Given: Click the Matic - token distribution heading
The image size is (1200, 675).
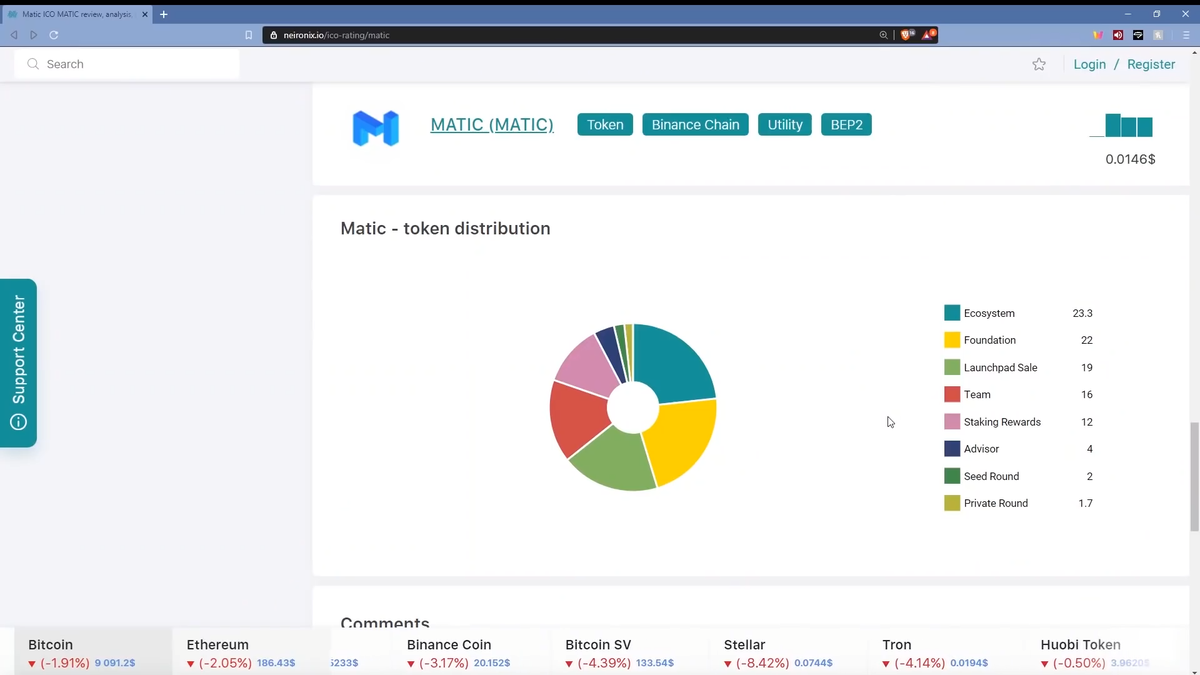Looking at the screenshot, I should [x=445, y=228].
